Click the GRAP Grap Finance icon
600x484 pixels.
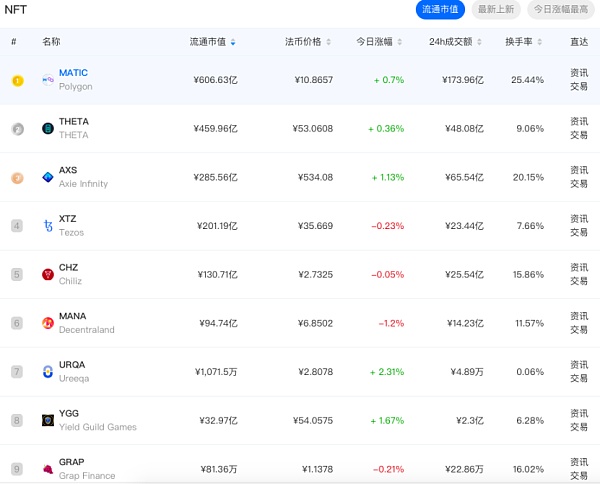point(48,468)
